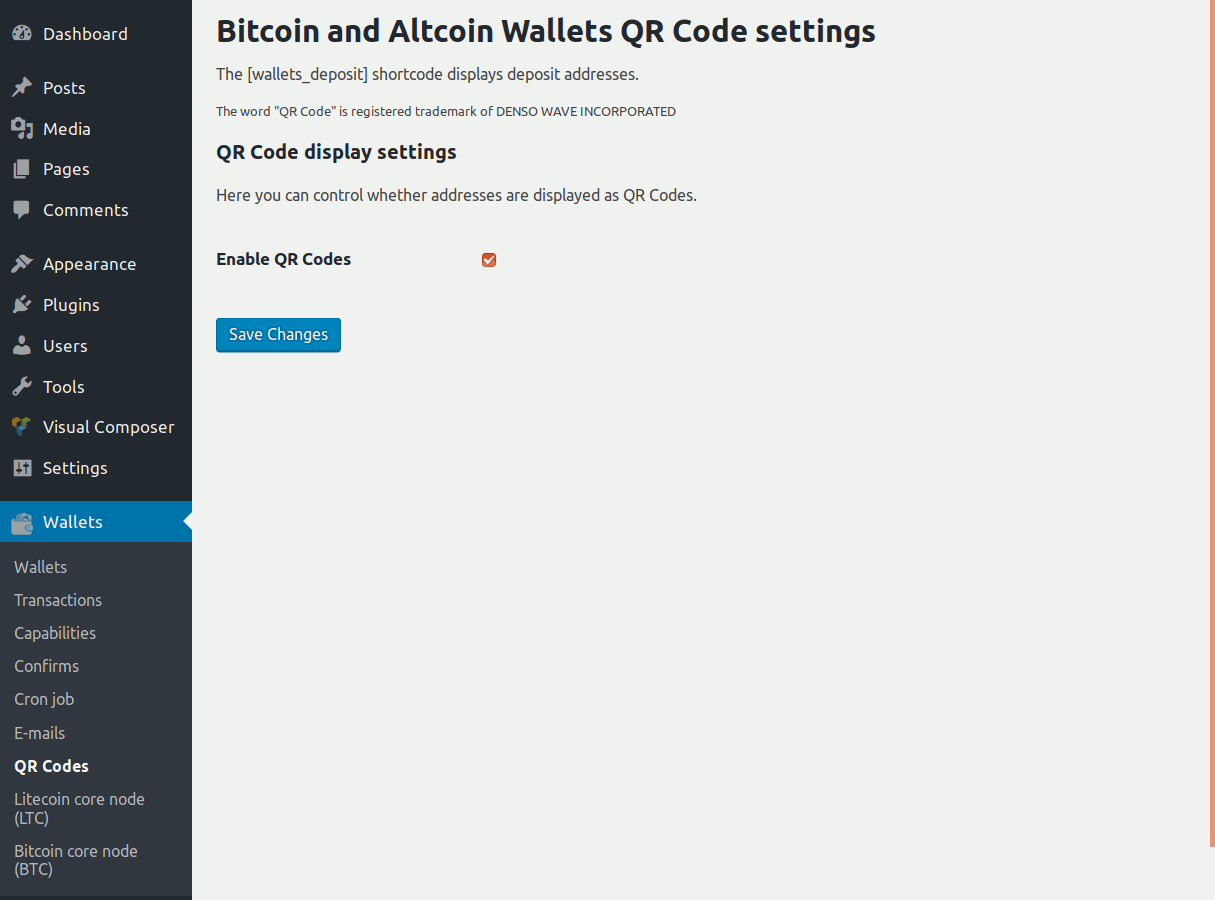Click the Dashboard gauge icon
This screenshot has width=1215, height=900.
[22, 34]
